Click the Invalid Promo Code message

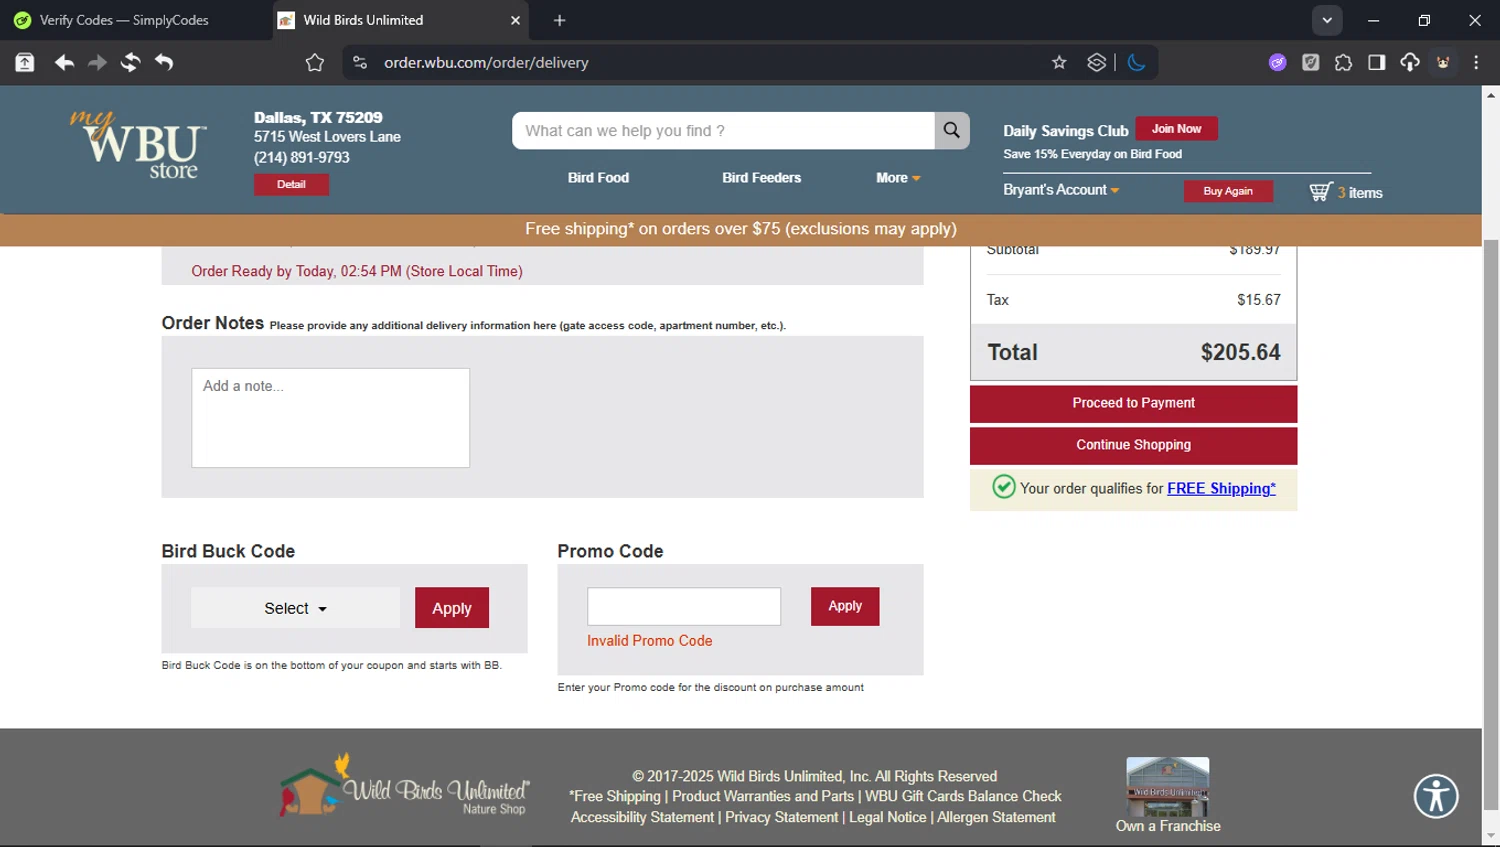pos(649,641)
